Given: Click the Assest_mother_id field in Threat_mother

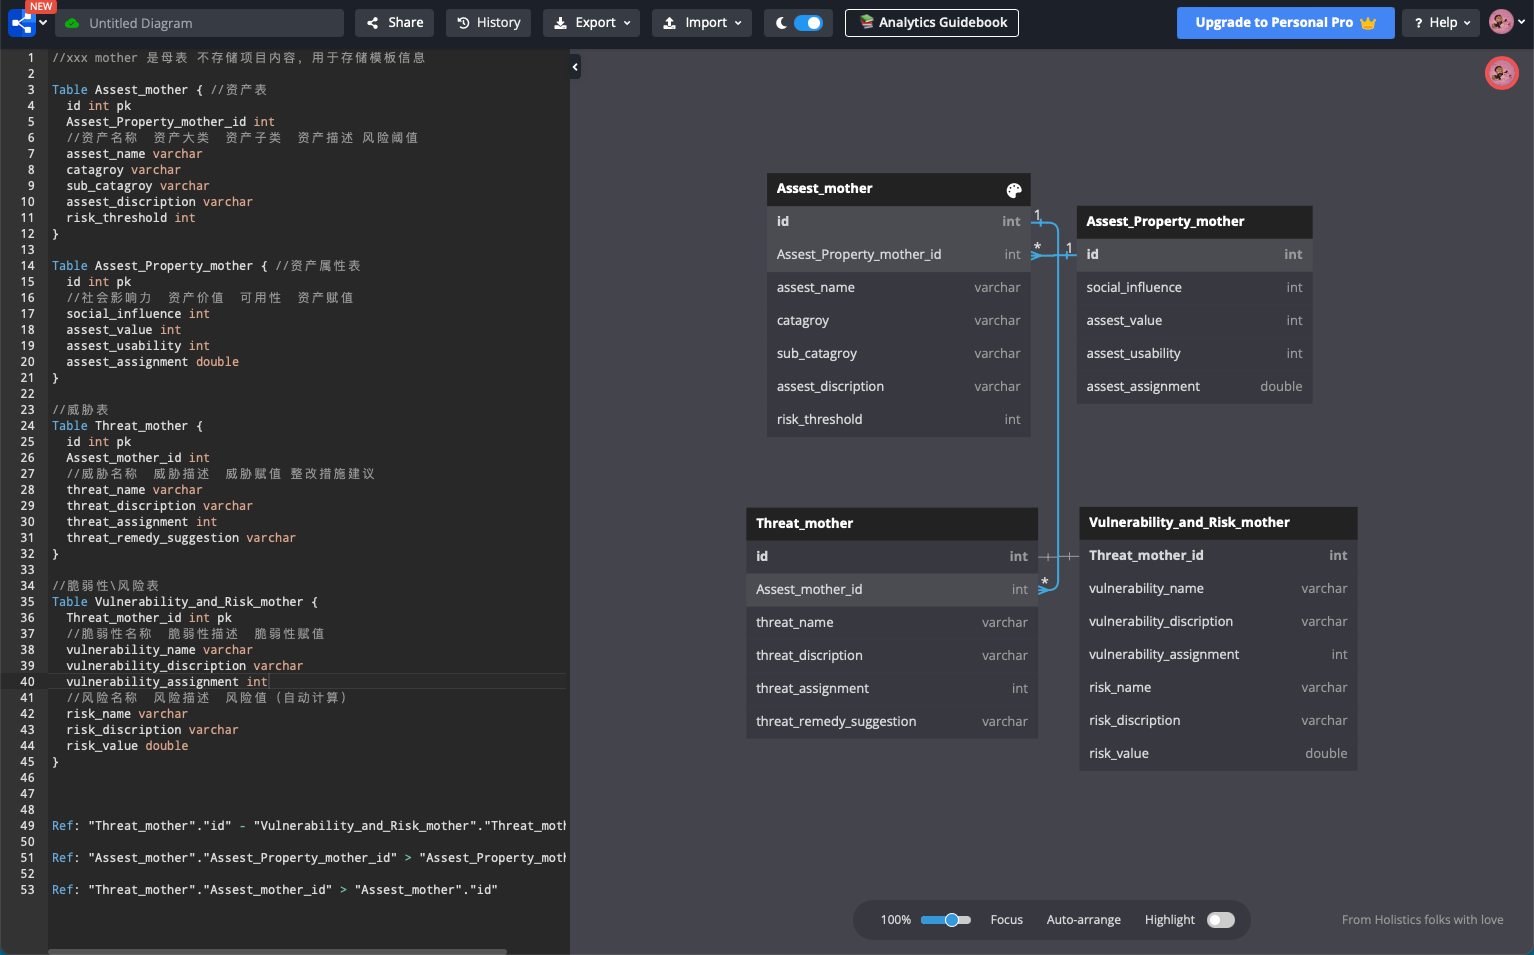Looking at the screenshot, I should pos(891,590).
